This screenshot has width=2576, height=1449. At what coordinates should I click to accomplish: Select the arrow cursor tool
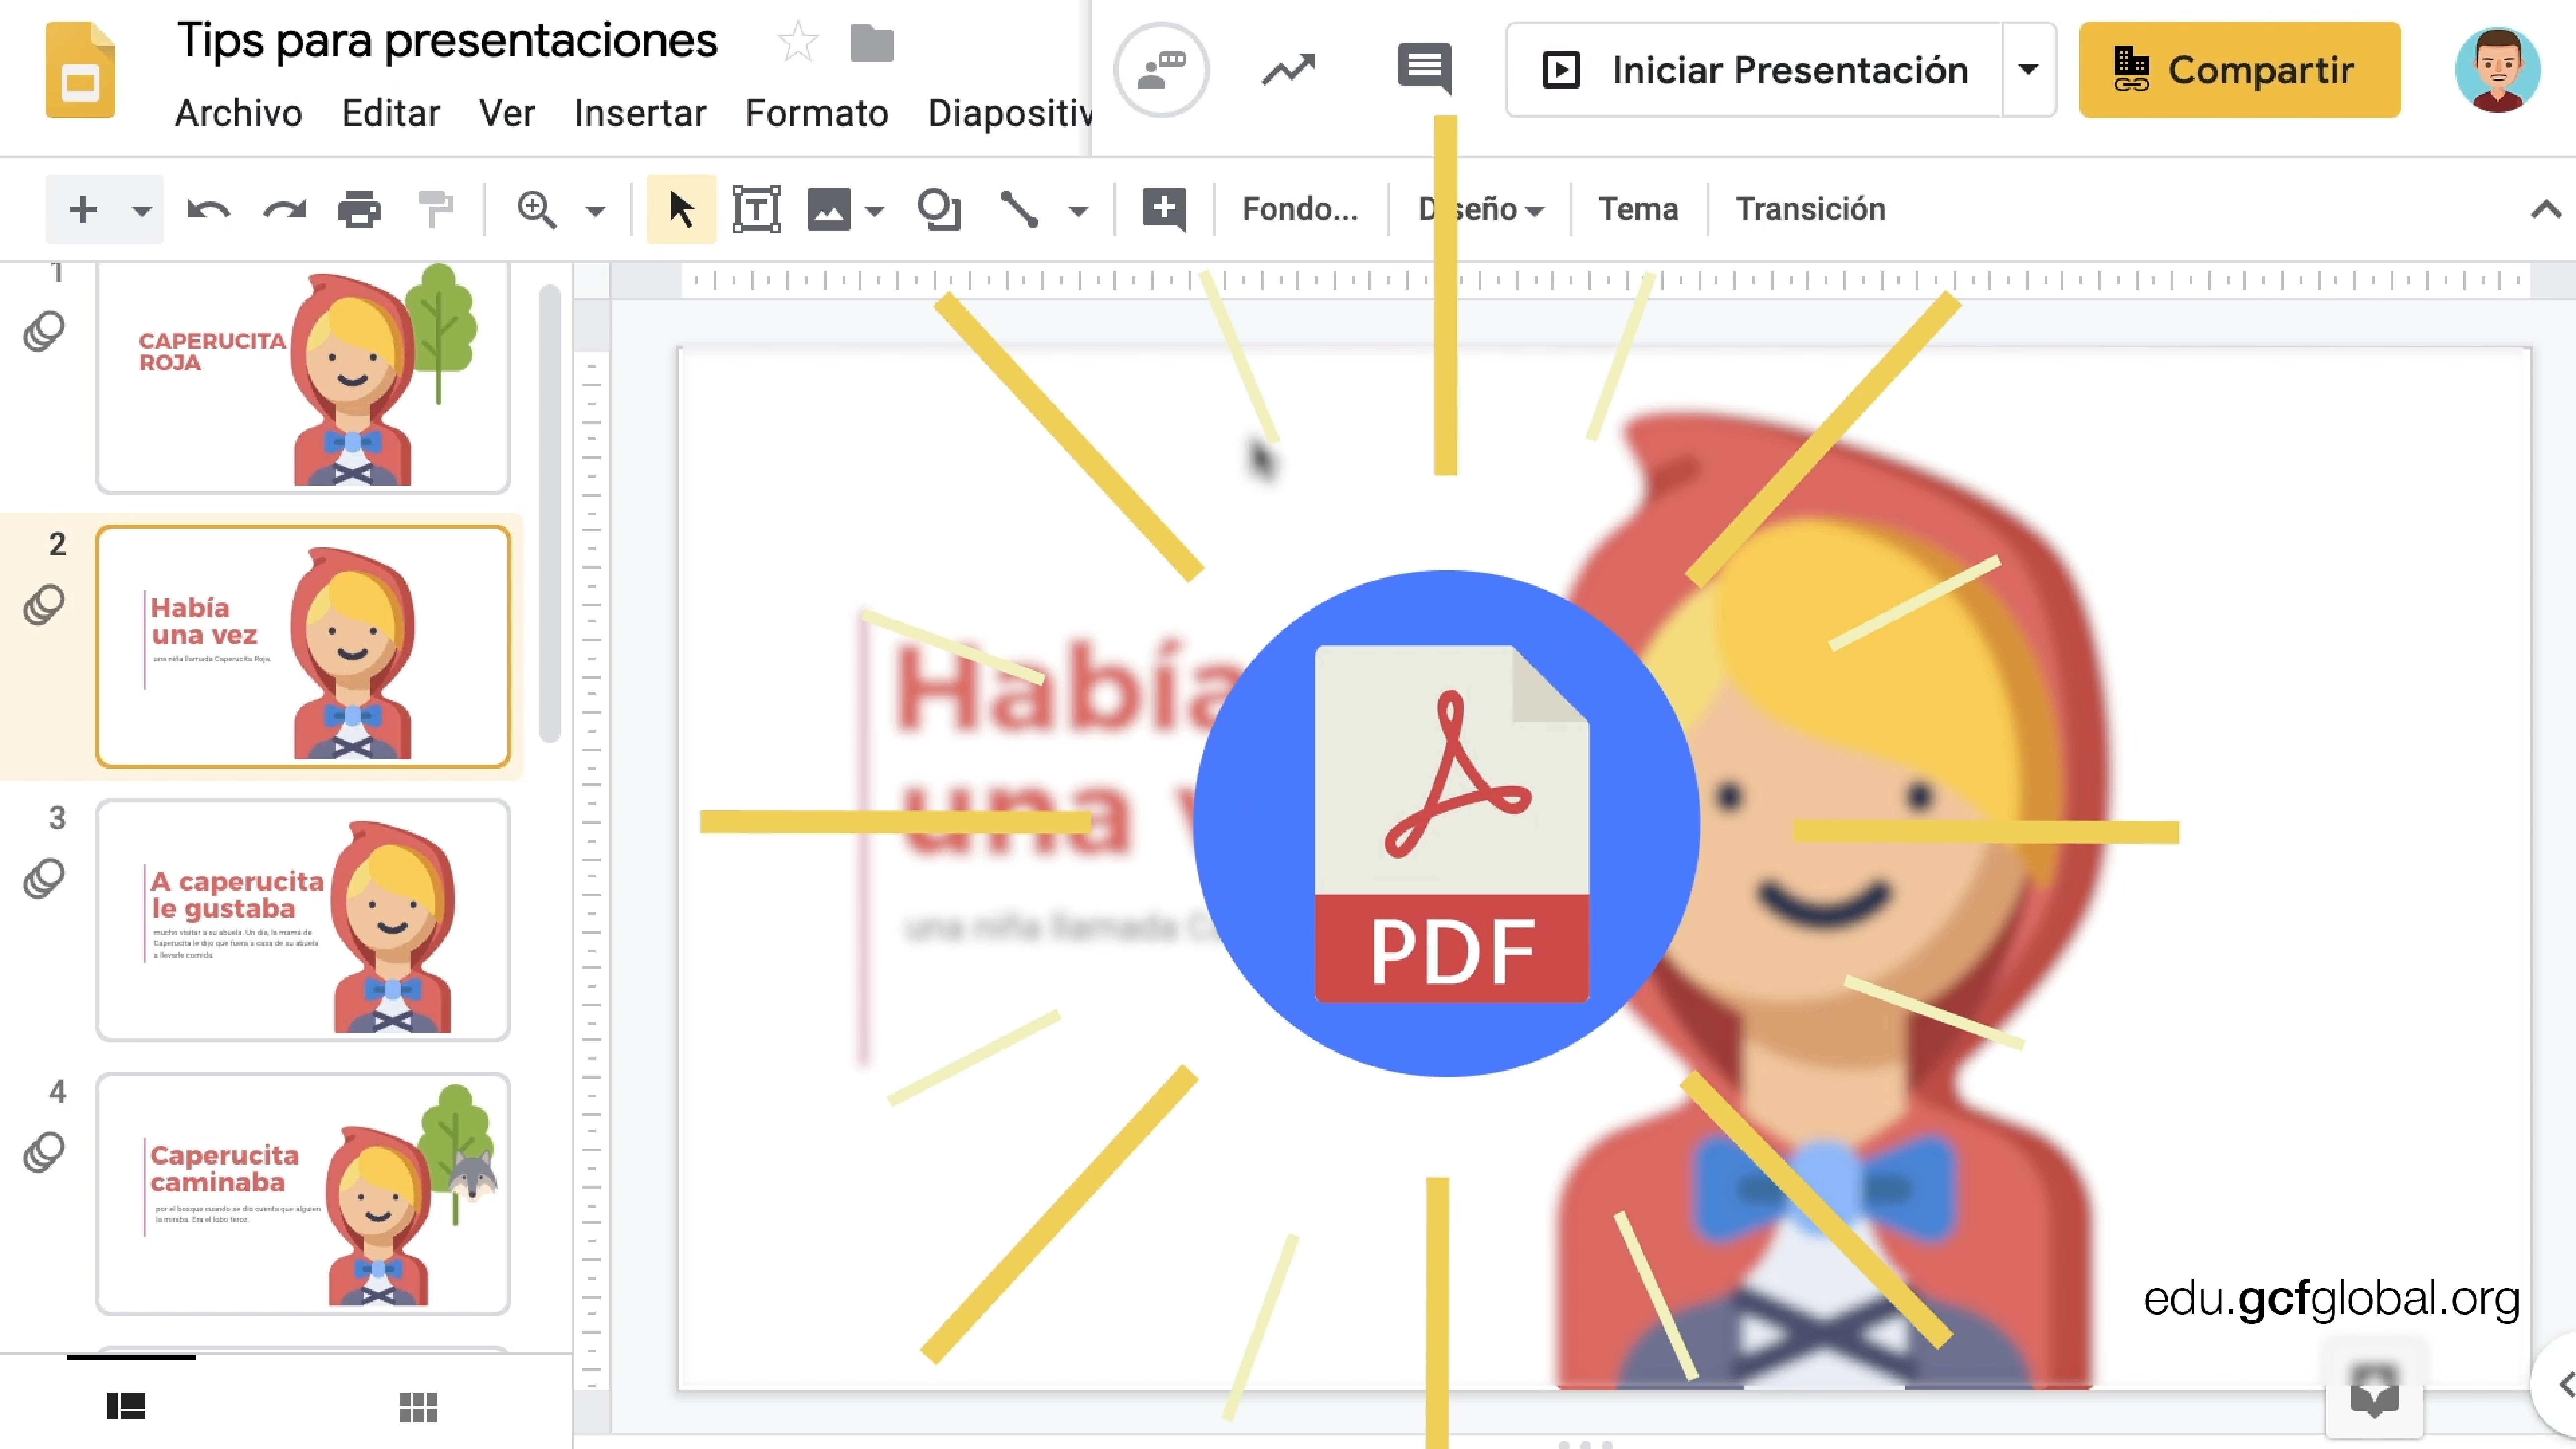[x=681, y=209]
